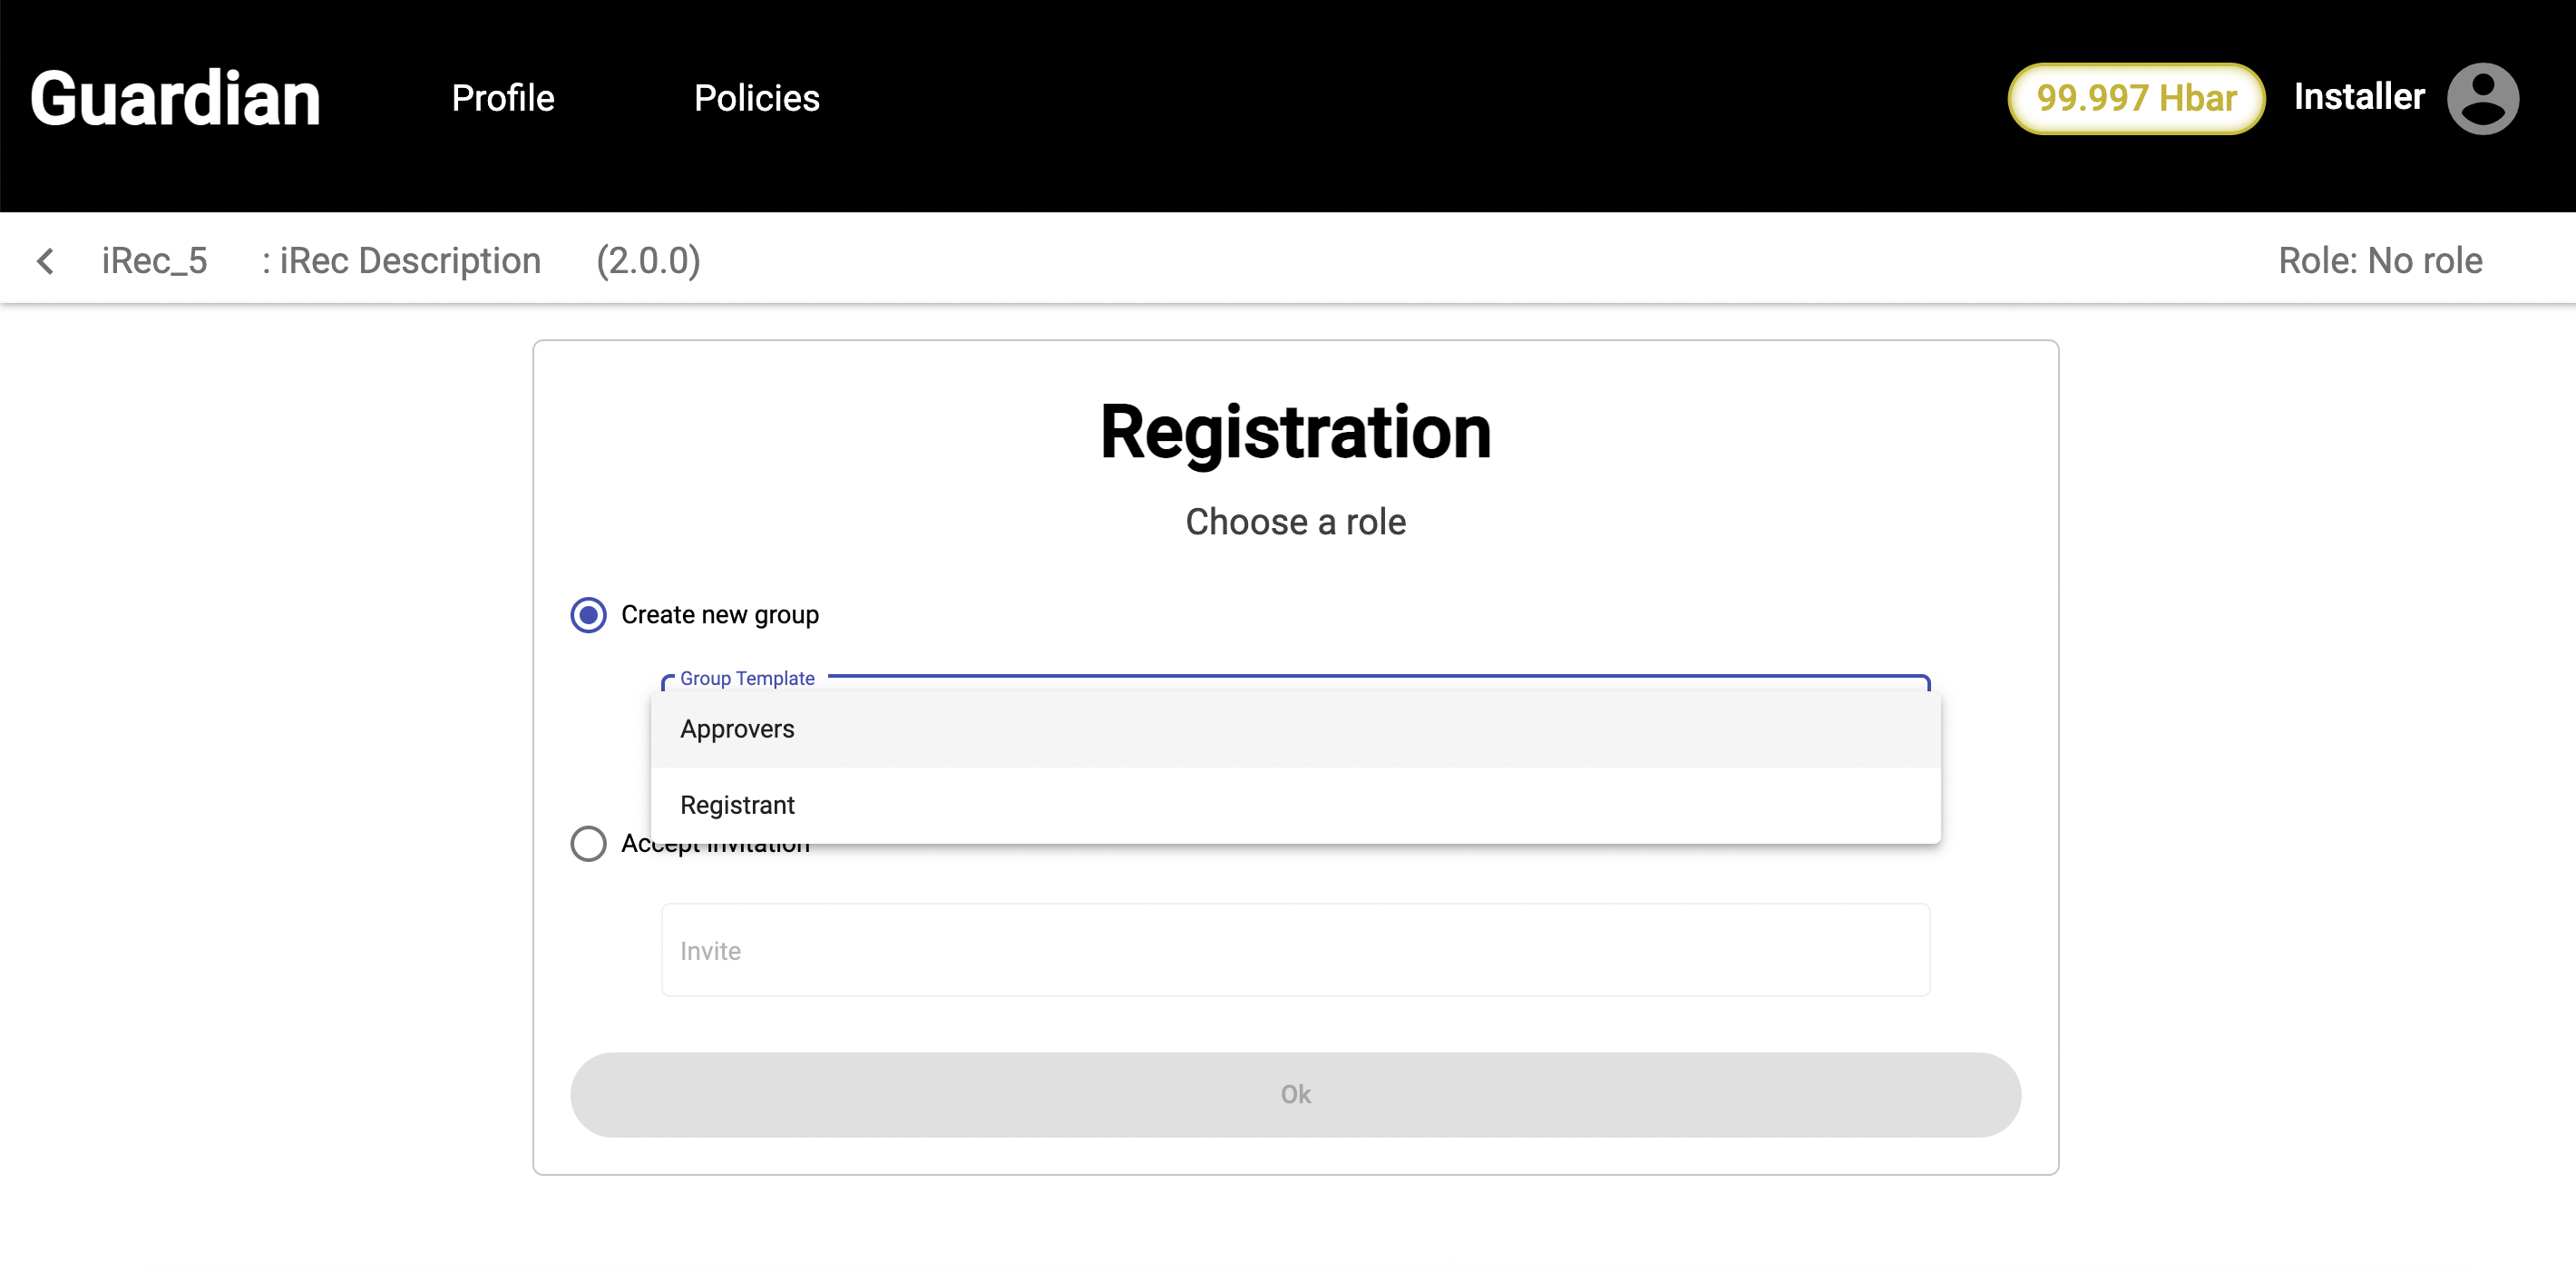Choose Approvers from the Group Template list

pos(737,729)
